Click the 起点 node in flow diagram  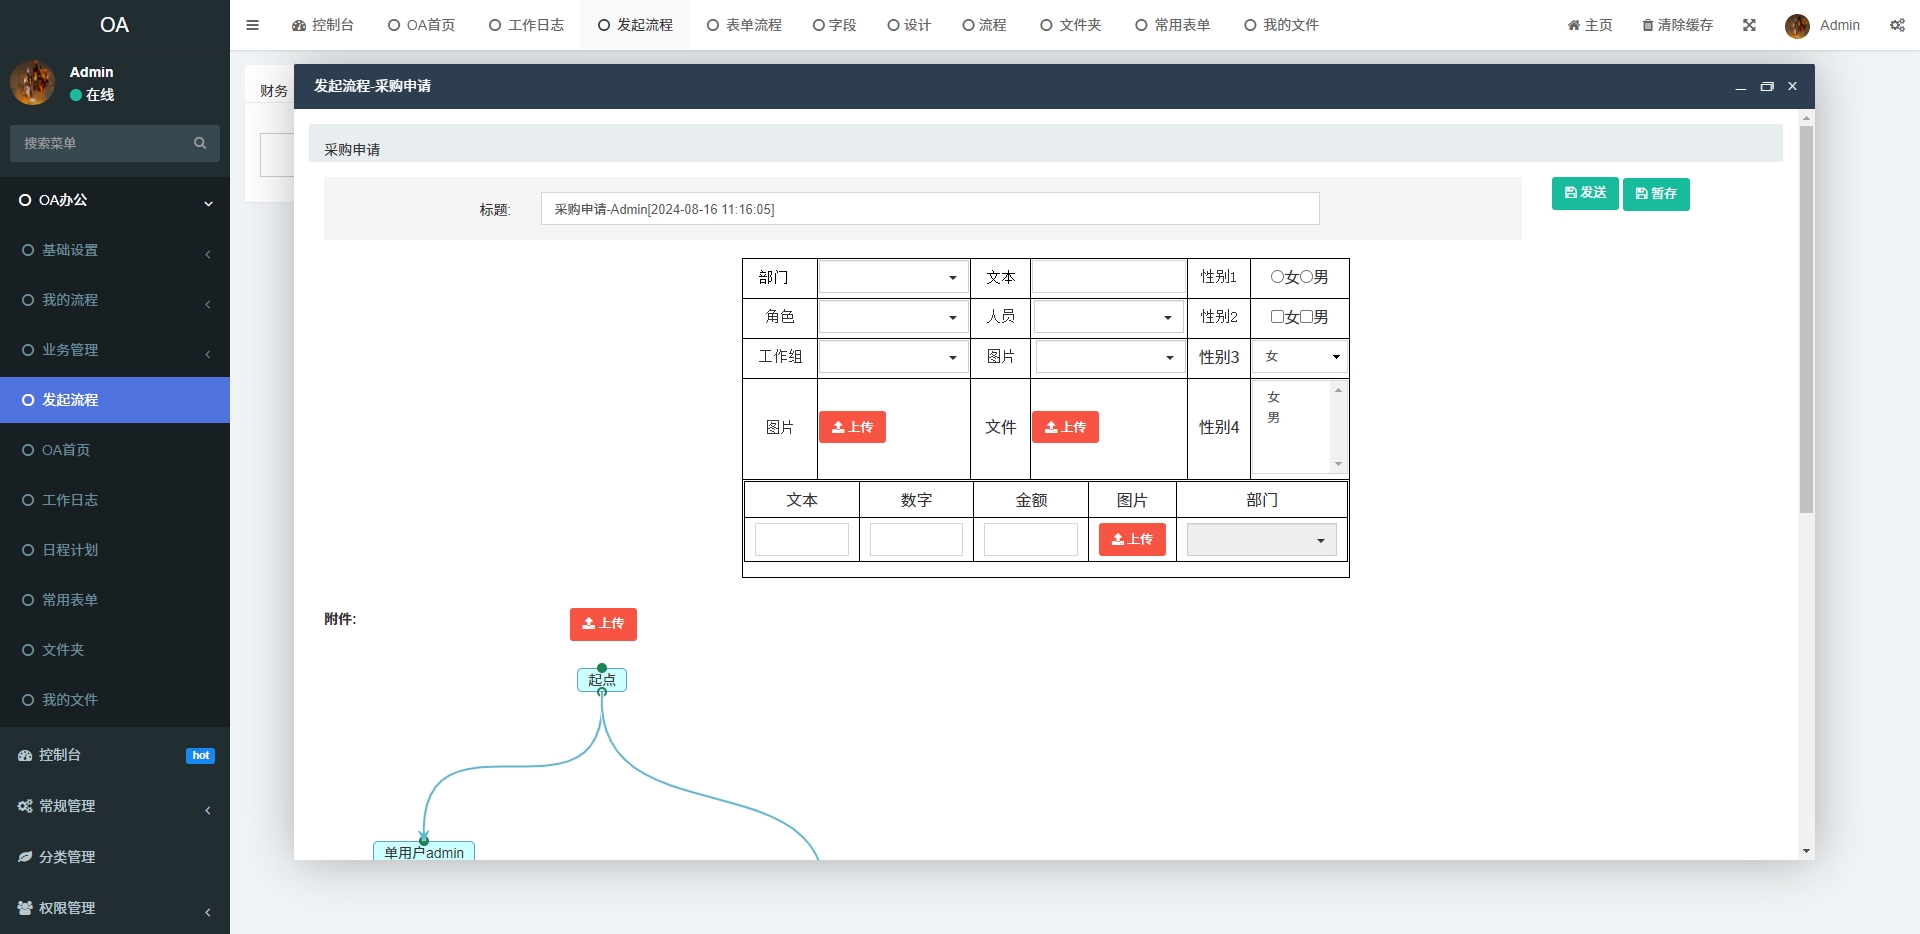(602, 680)
